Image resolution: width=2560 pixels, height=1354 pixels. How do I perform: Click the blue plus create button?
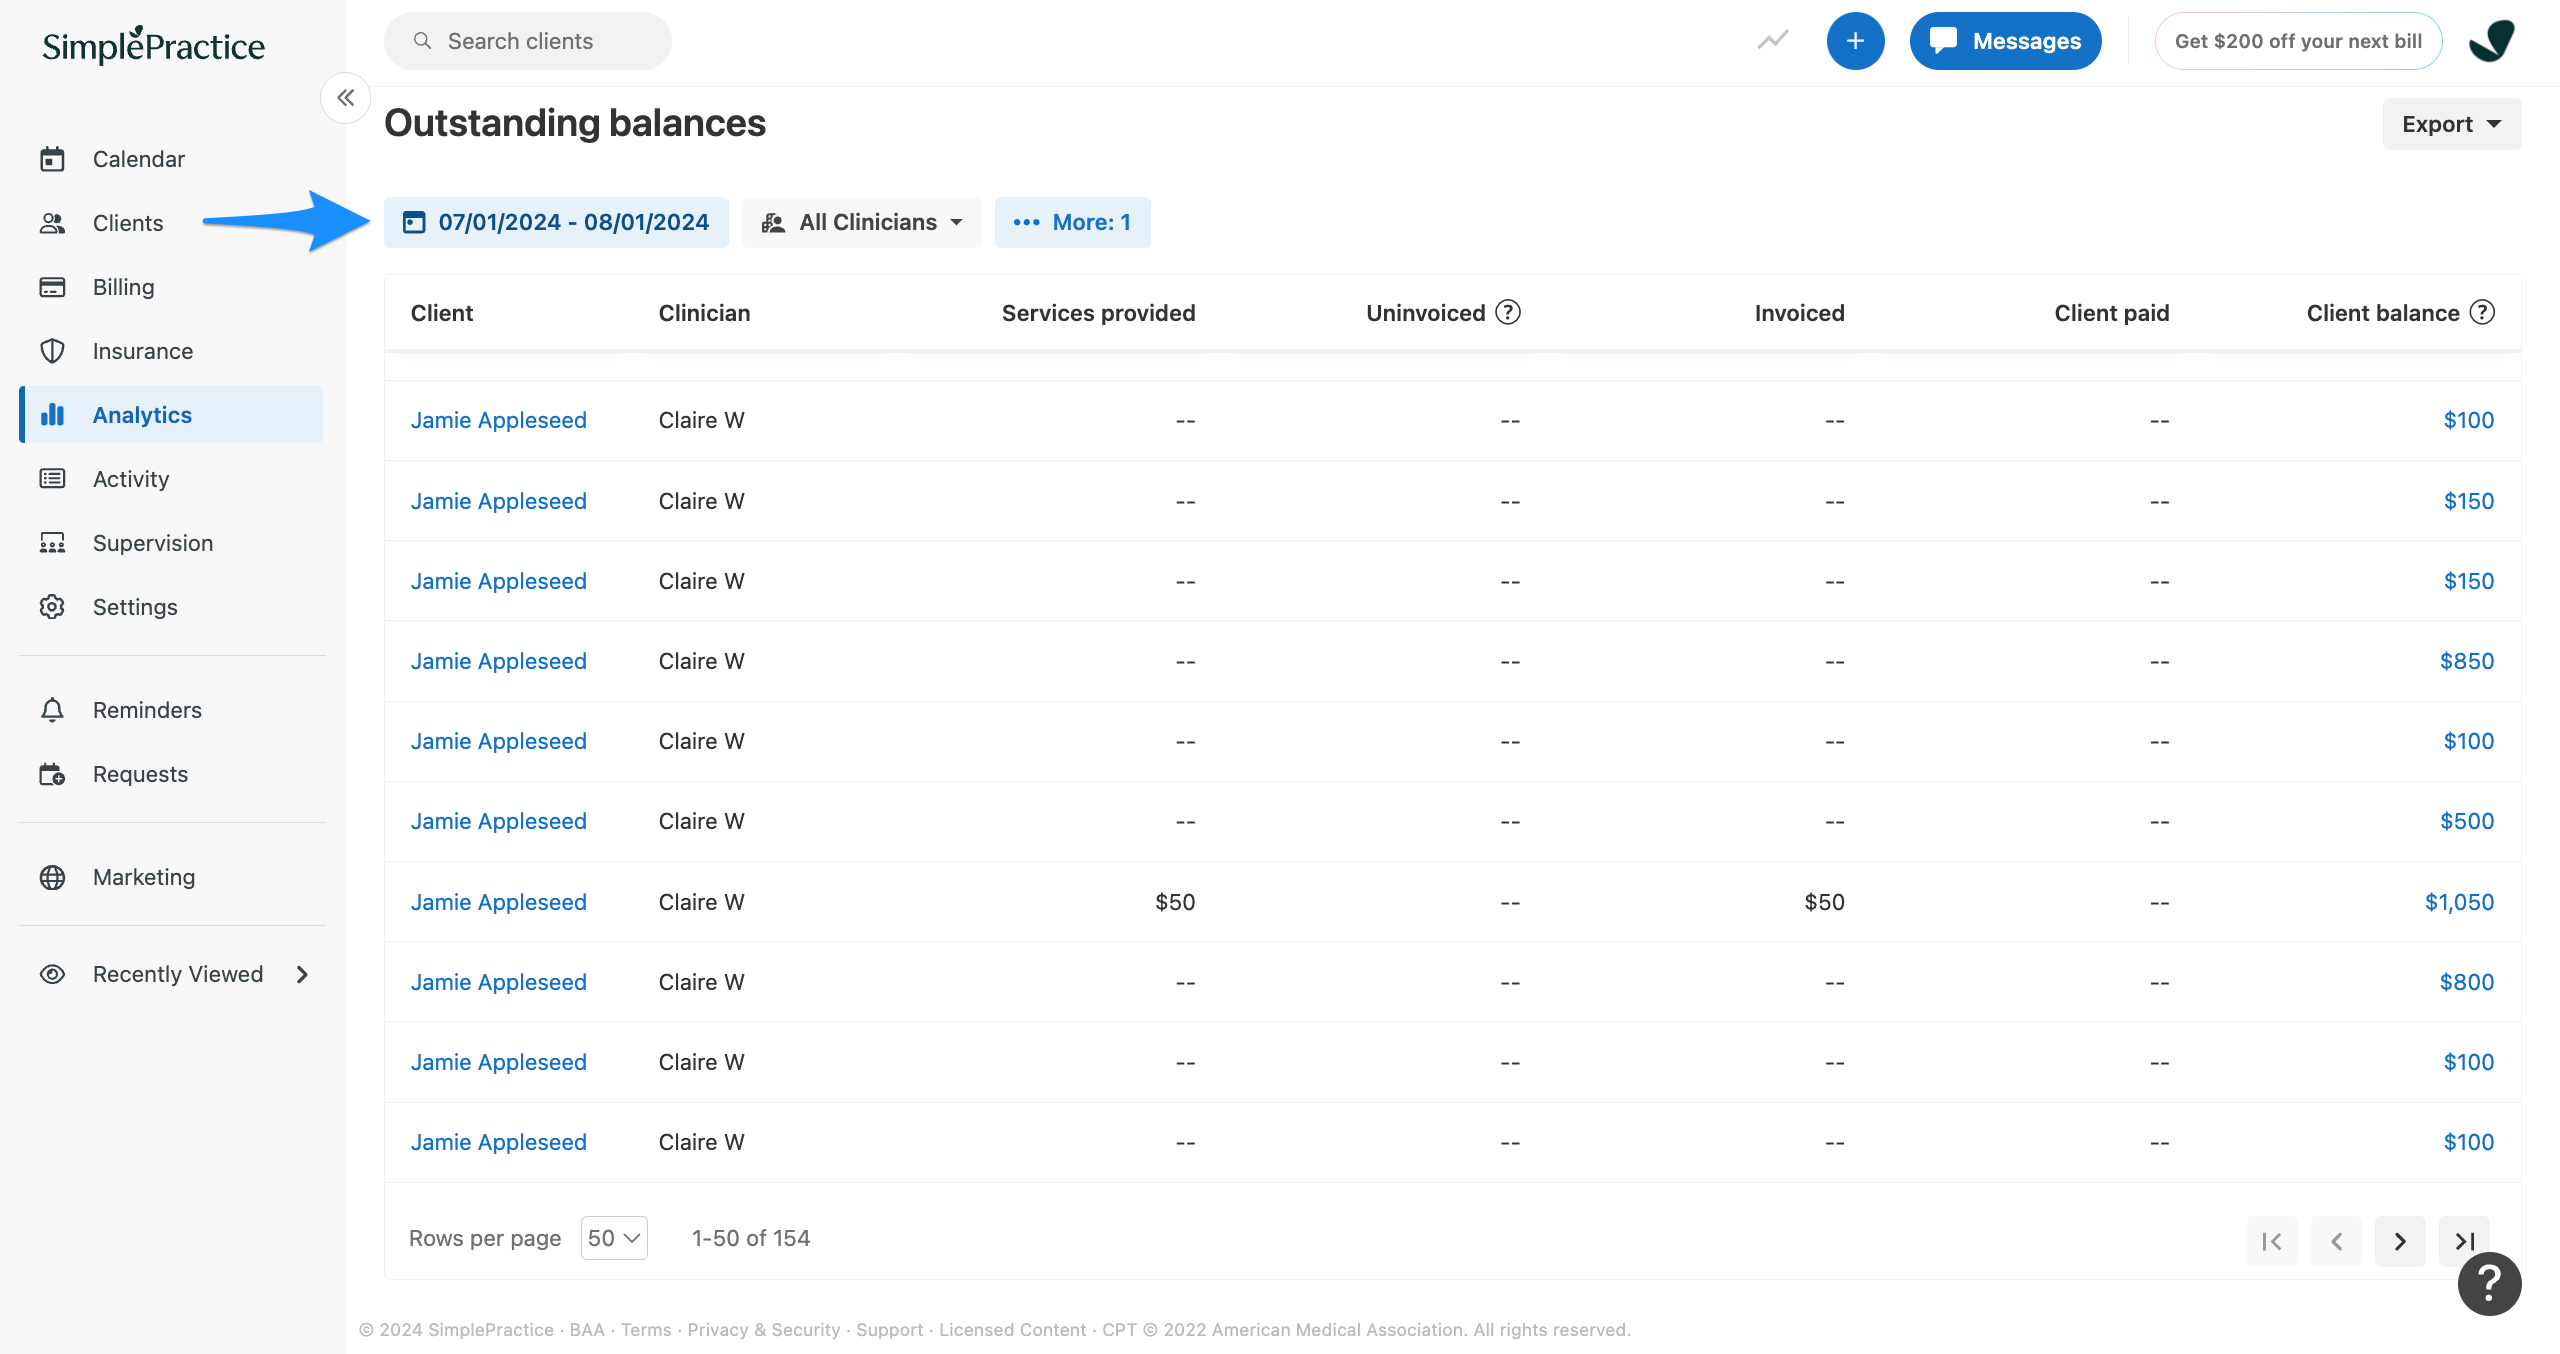click(1855, 41)
